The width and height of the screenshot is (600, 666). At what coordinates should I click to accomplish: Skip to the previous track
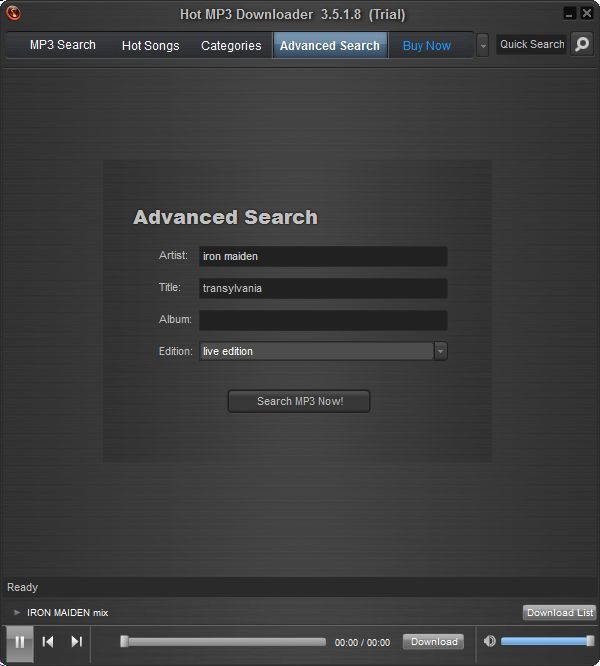(48, 641)
